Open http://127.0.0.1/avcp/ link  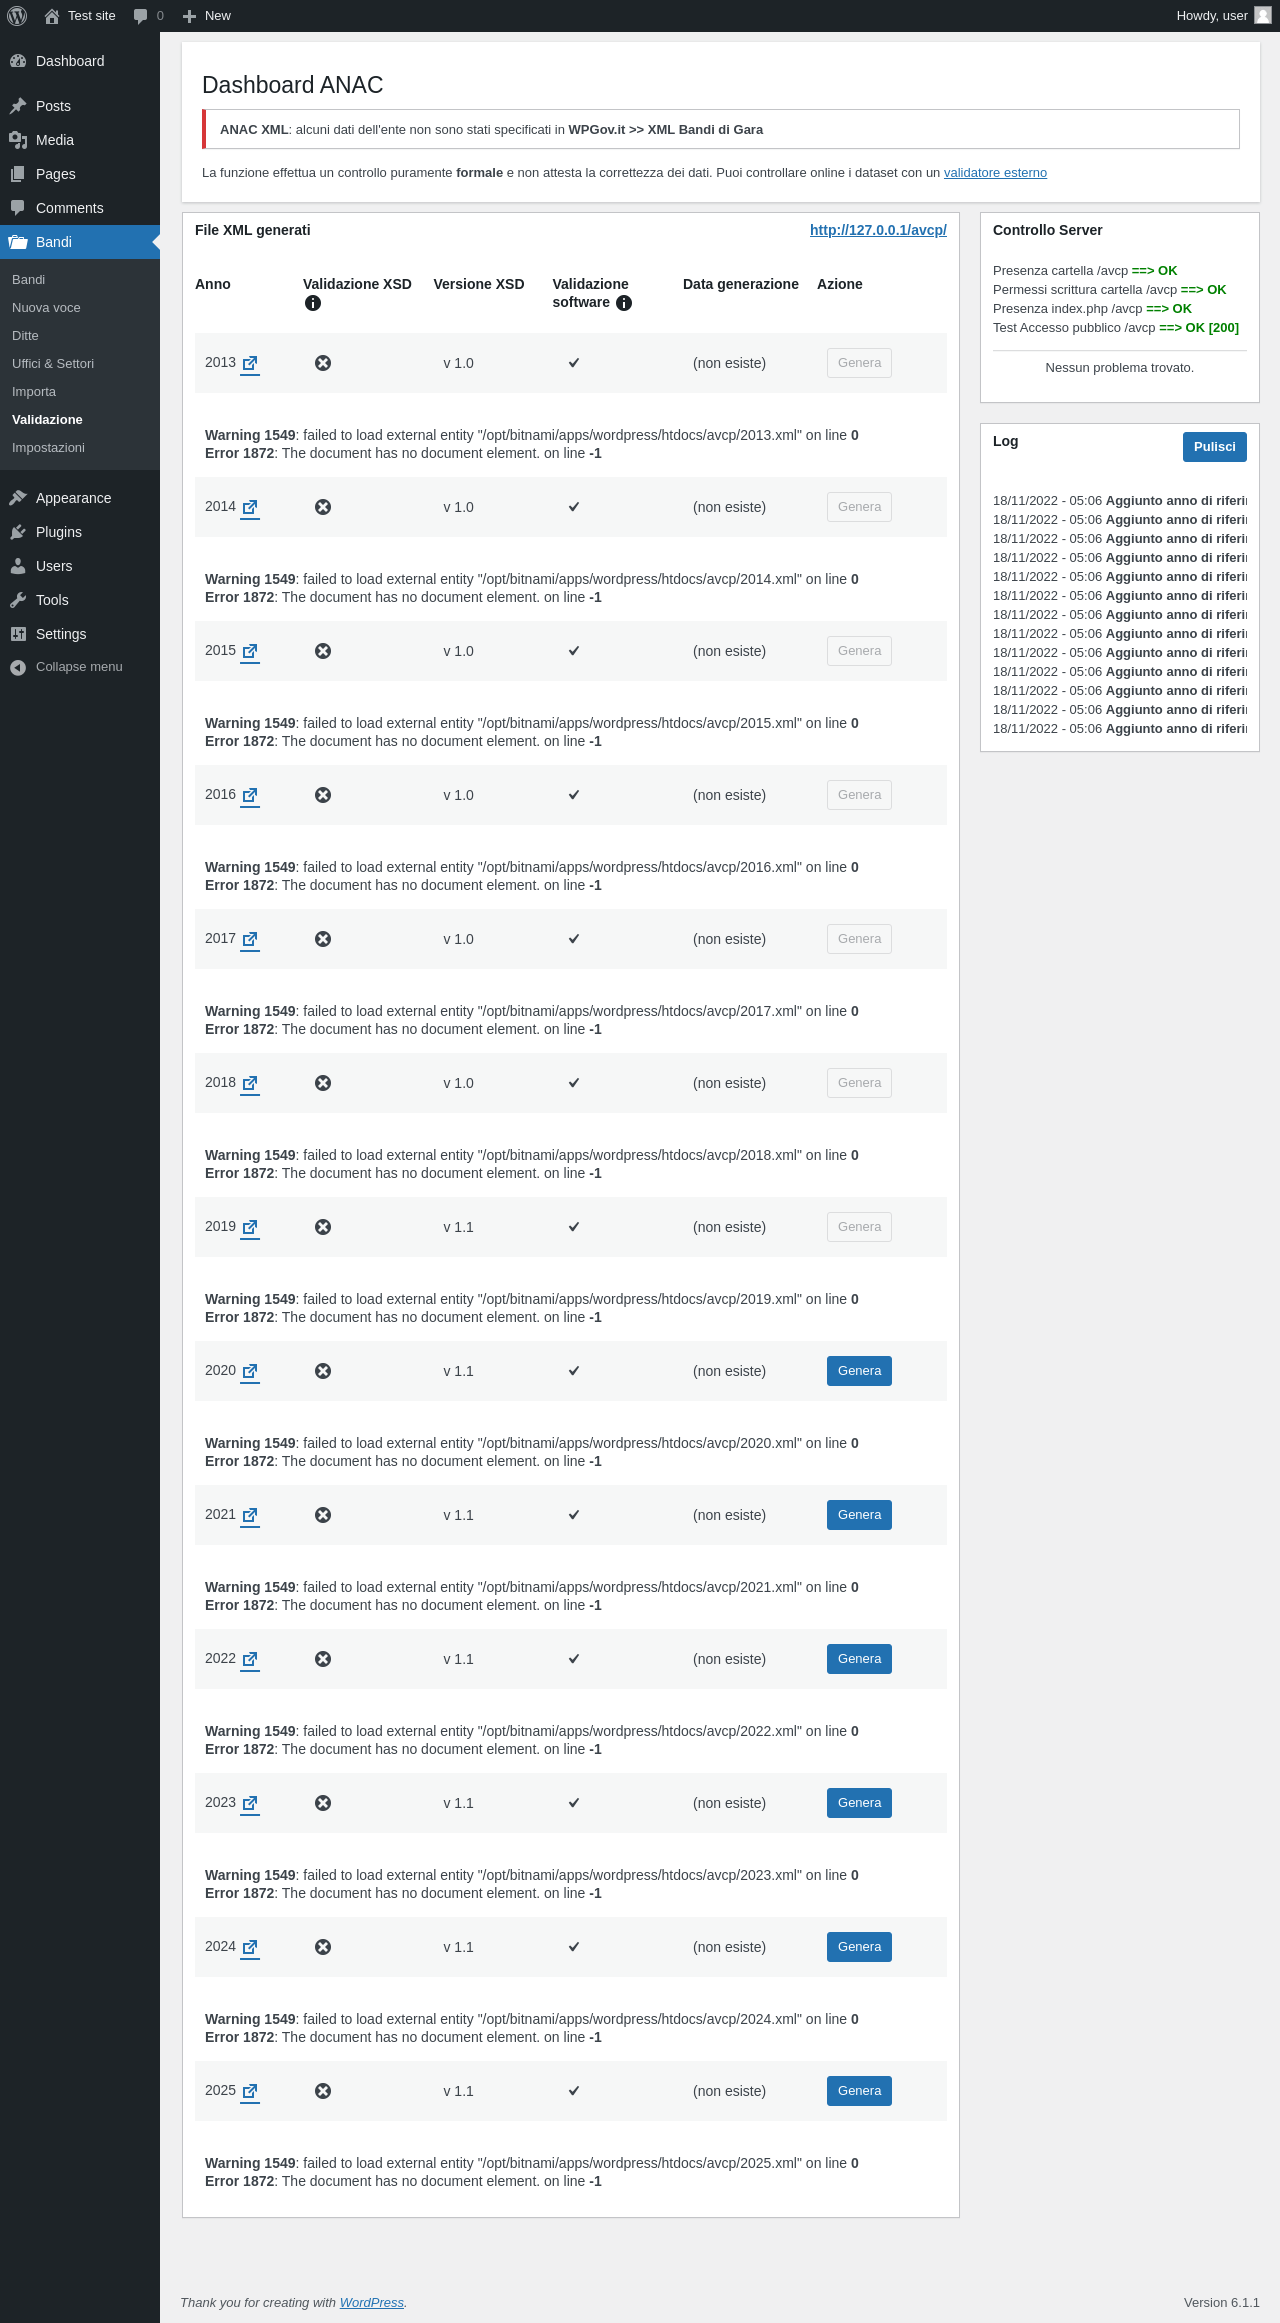point(878,230)
